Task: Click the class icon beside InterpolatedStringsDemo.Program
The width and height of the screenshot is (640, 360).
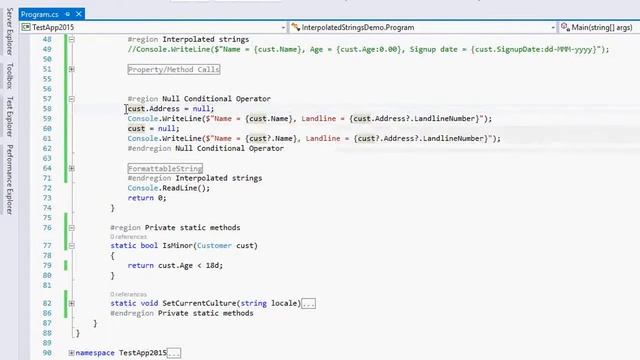Action: click(296, 27)
